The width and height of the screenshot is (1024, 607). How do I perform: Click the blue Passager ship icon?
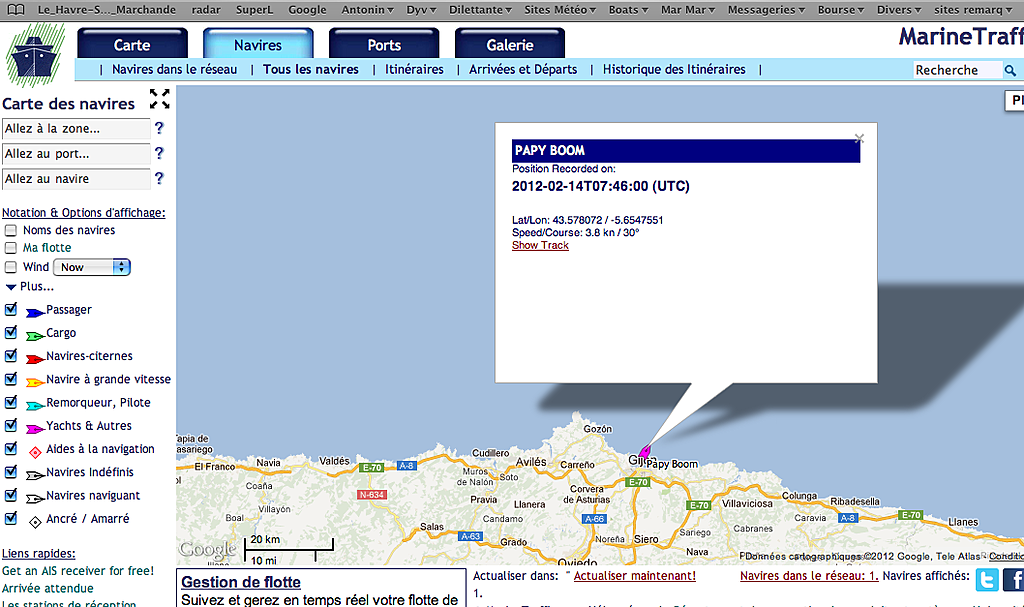35,313
